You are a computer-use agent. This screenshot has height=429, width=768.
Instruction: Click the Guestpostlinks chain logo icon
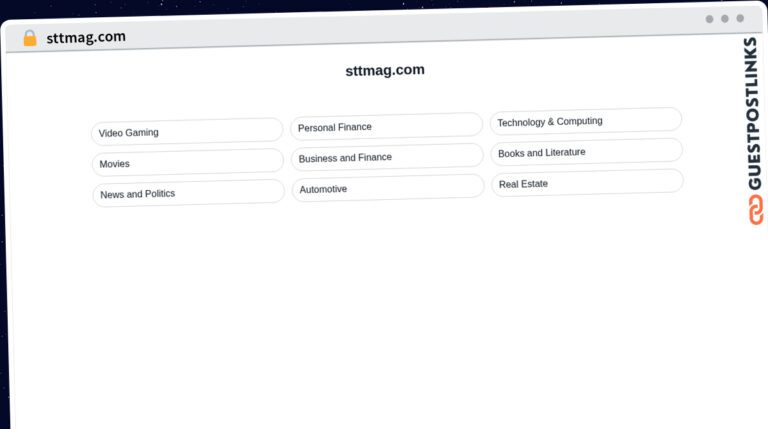click(756, 210)
